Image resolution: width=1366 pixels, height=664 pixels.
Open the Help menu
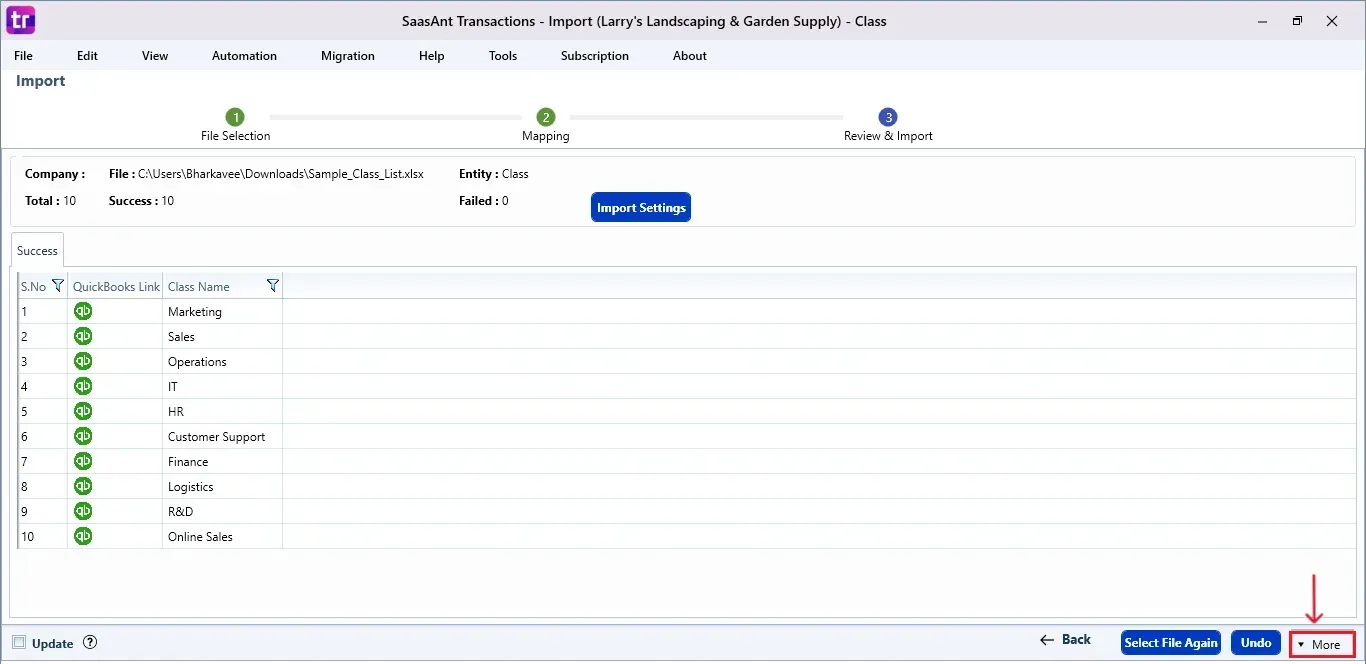(x=432, y=56)
